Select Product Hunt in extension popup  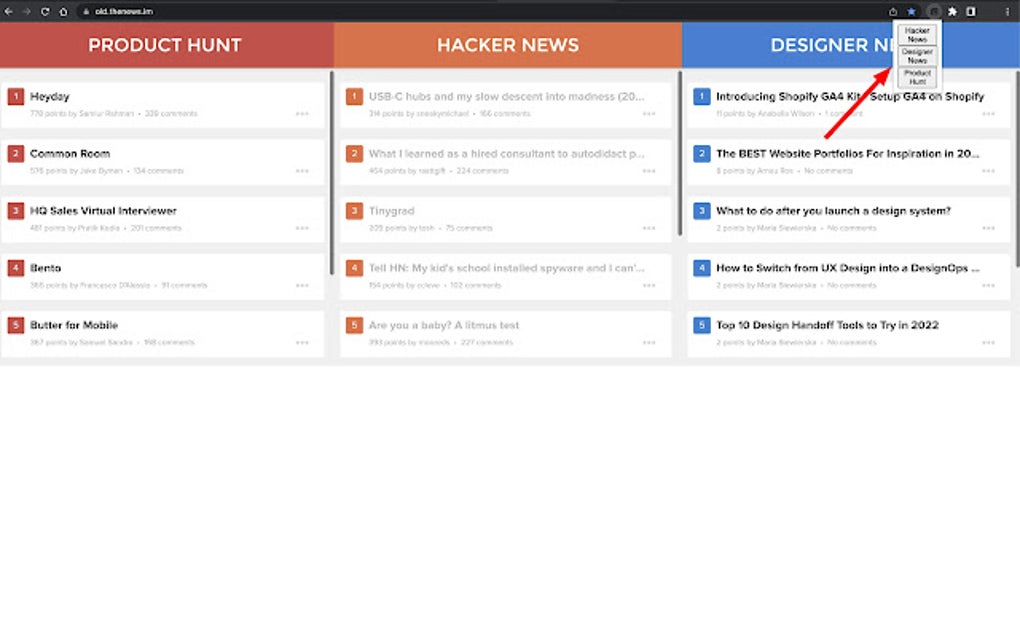click(917, 77)
